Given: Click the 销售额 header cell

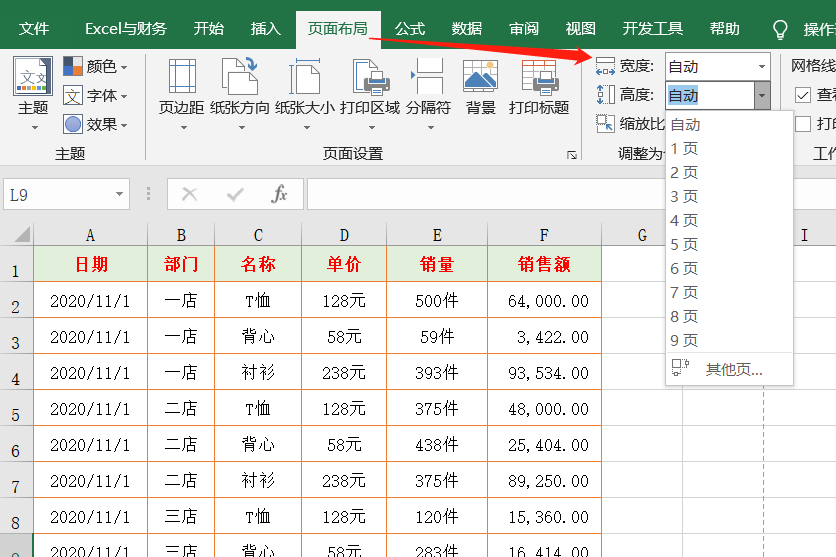Looking at the screenshot, I should pyautogui.click(x=544, y=264).
